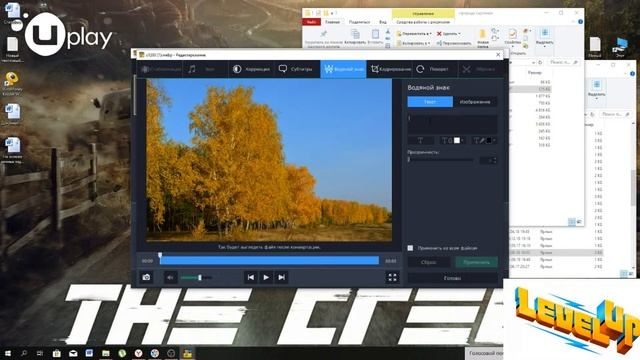This screenshot has width=640, height=360.
Task: Enable Применить ко всем файлам checkbox
Action: click(410, 248)
